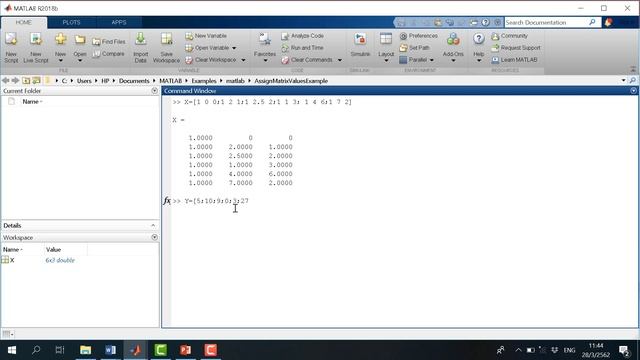Open Windows search from the taskbar

(x=36, y=350)
